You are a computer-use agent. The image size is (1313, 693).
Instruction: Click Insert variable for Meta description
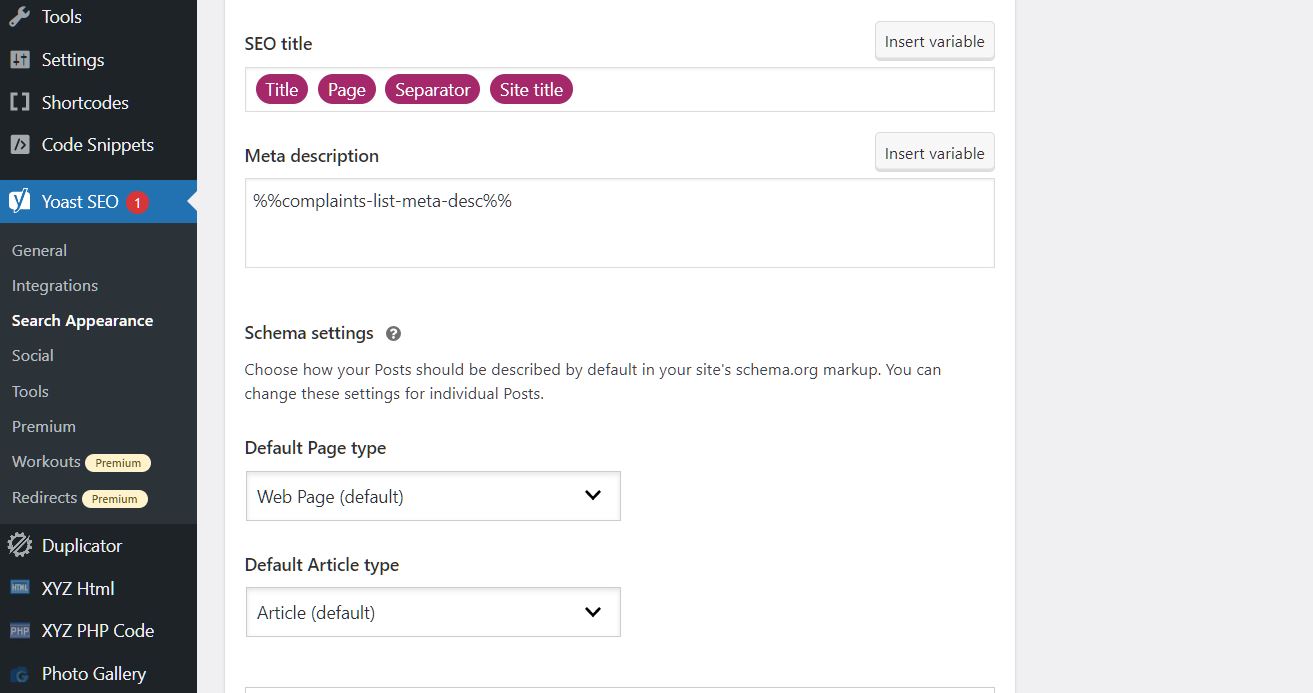[x=934, y=153]
